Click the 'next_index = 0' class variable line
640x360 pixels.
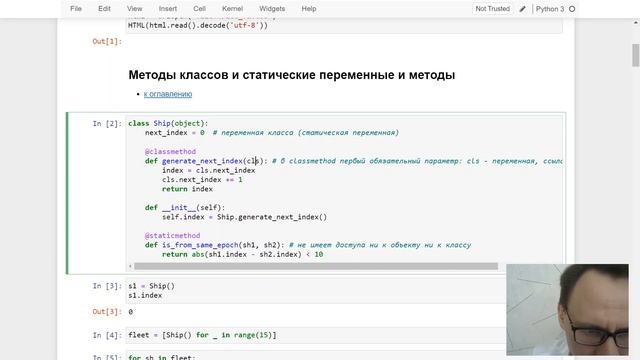tap(175, 133)
